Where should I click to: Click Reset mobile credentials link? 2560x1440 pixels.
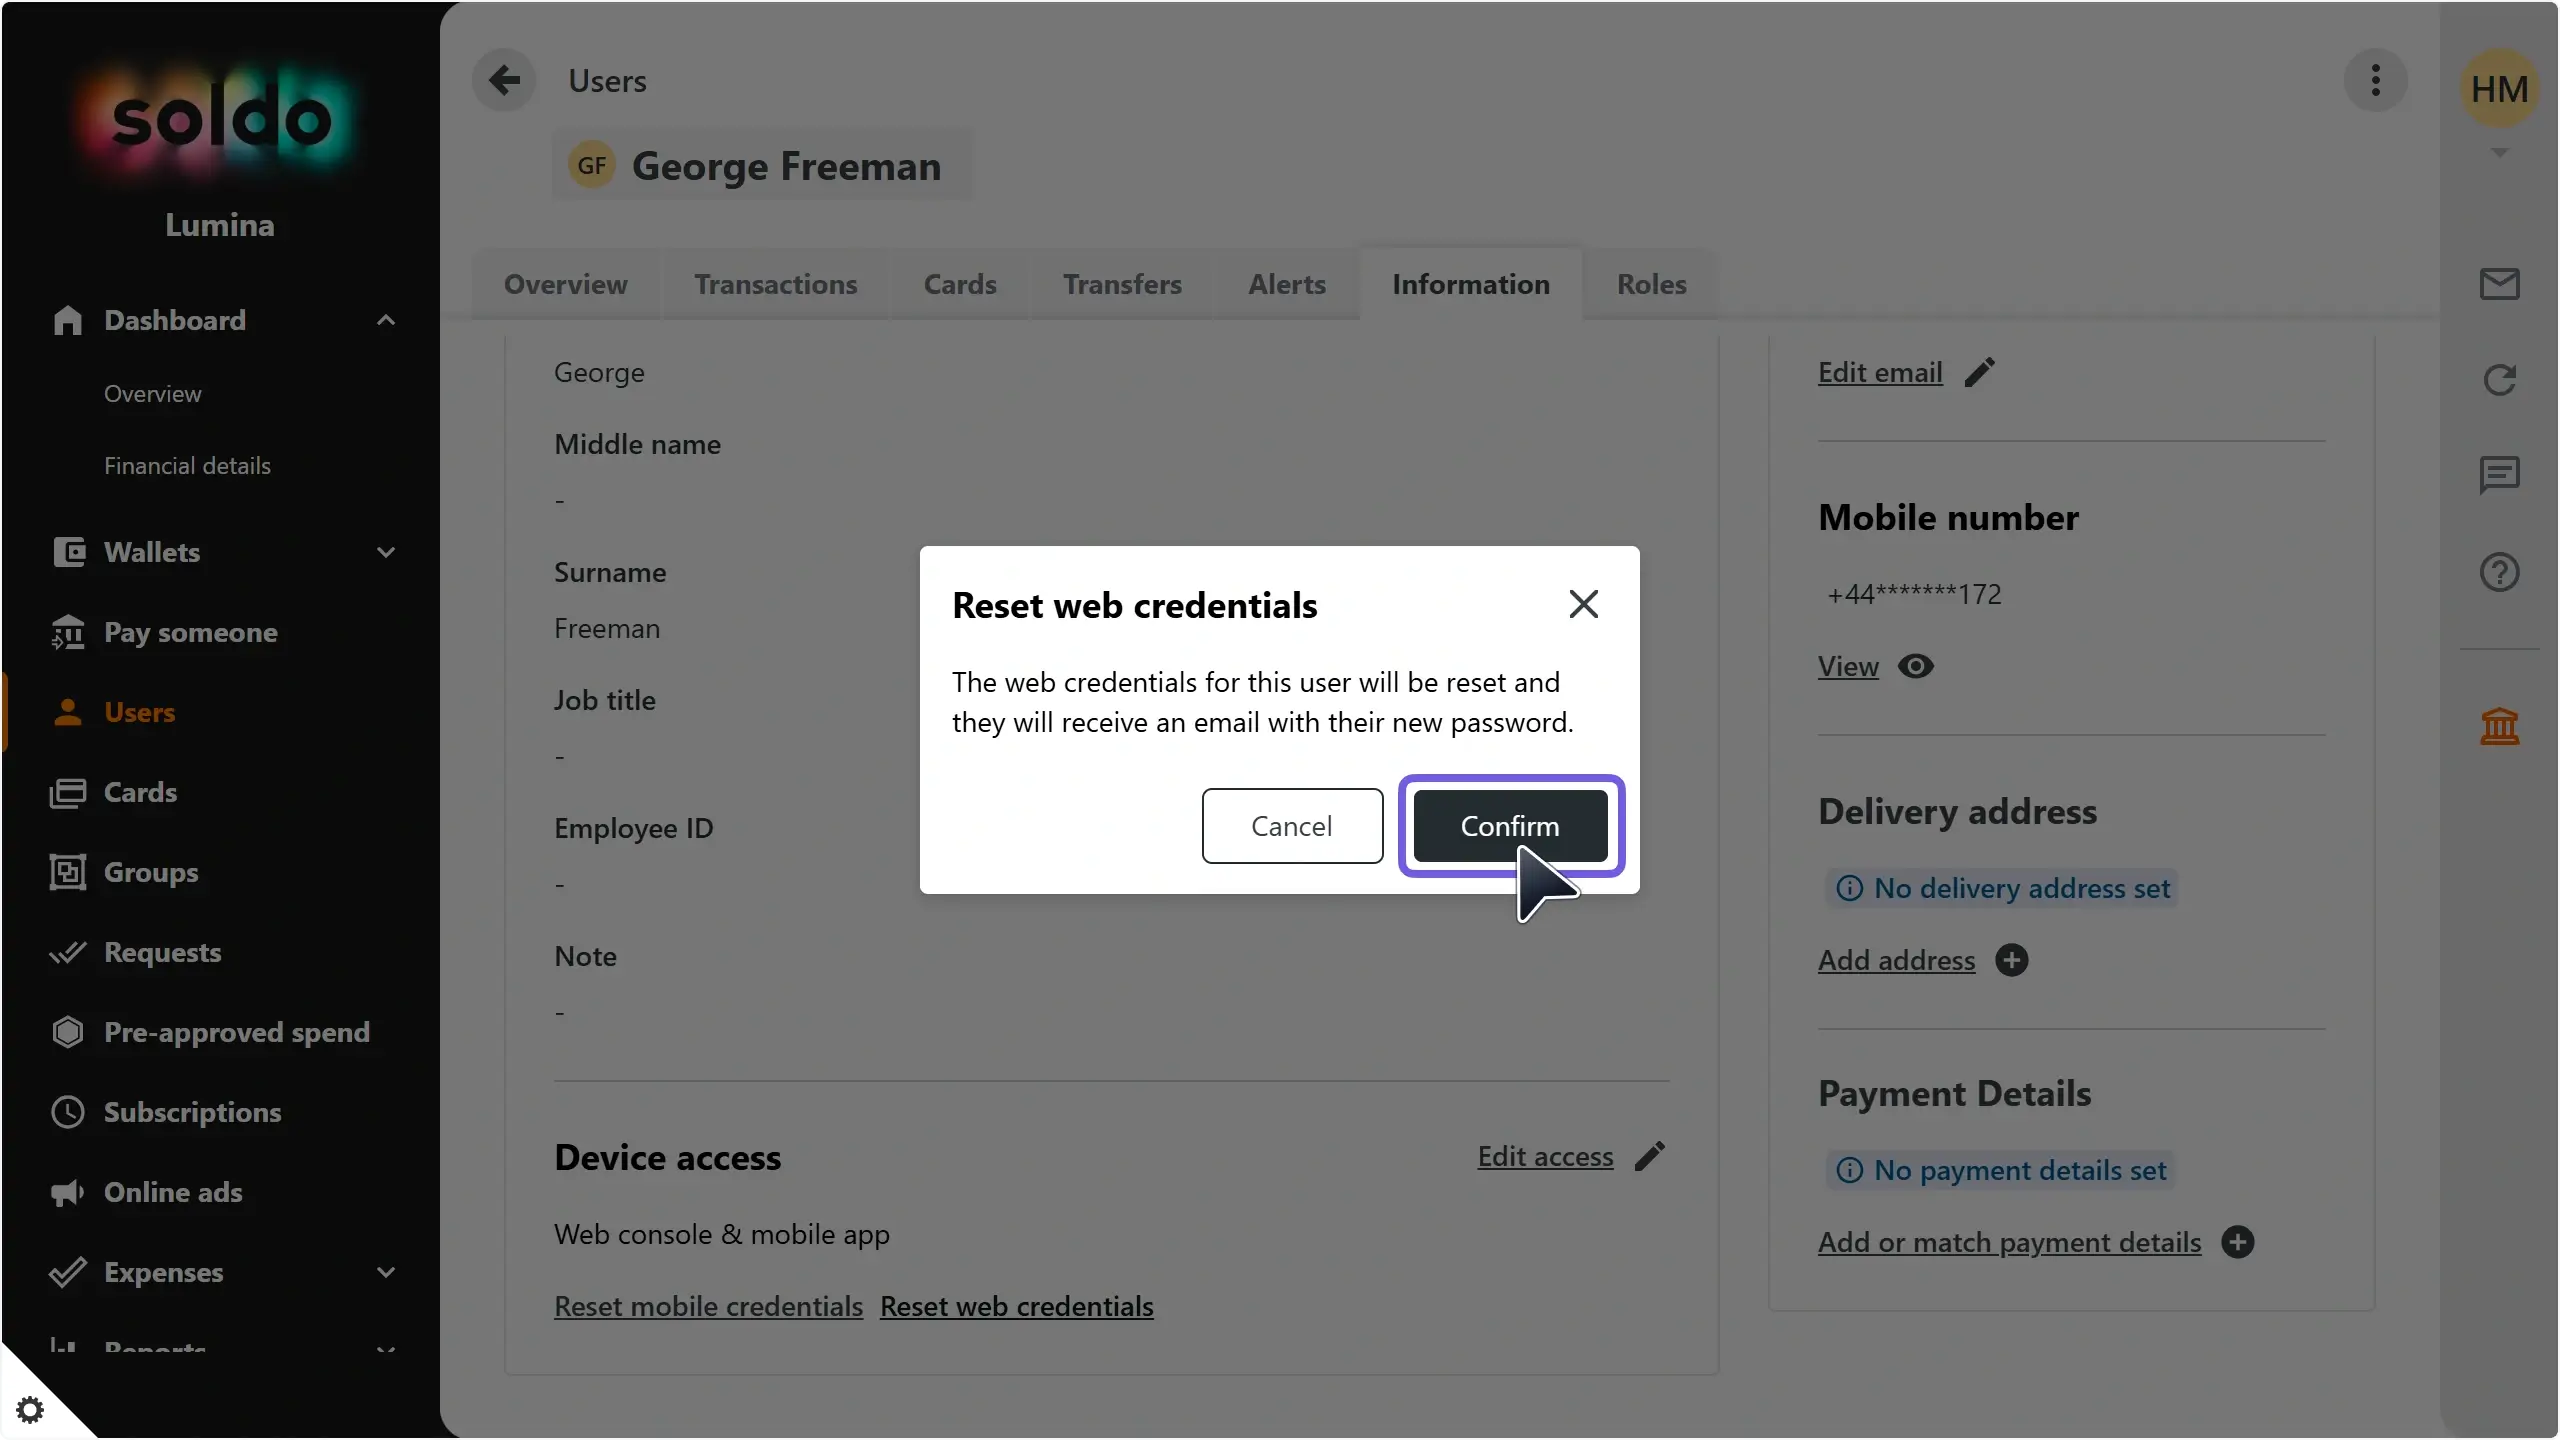[x=708, y=1306]
